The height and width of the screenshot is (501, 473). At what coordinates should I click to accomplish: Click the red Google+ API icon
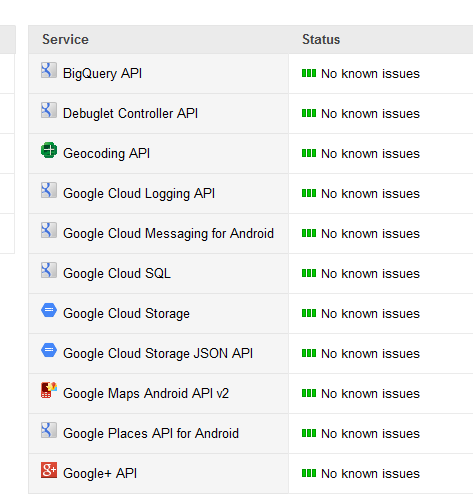coord(49,470)
